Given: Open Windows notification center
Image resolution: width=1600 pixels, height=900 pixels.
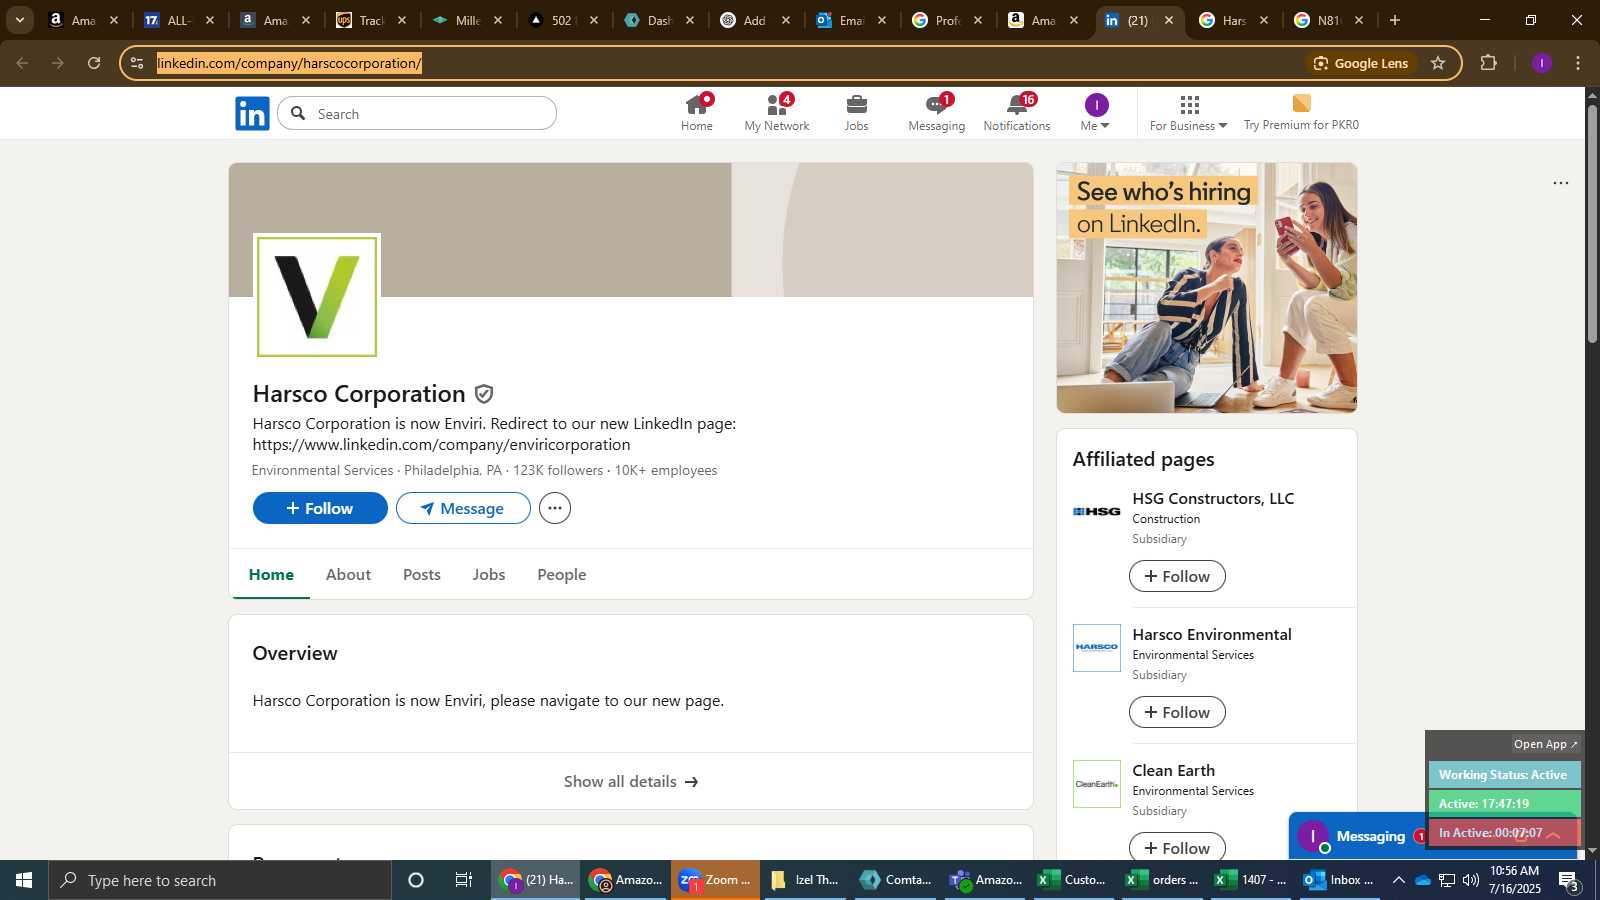Looking at the screenshot, I should coord(1569,881).
